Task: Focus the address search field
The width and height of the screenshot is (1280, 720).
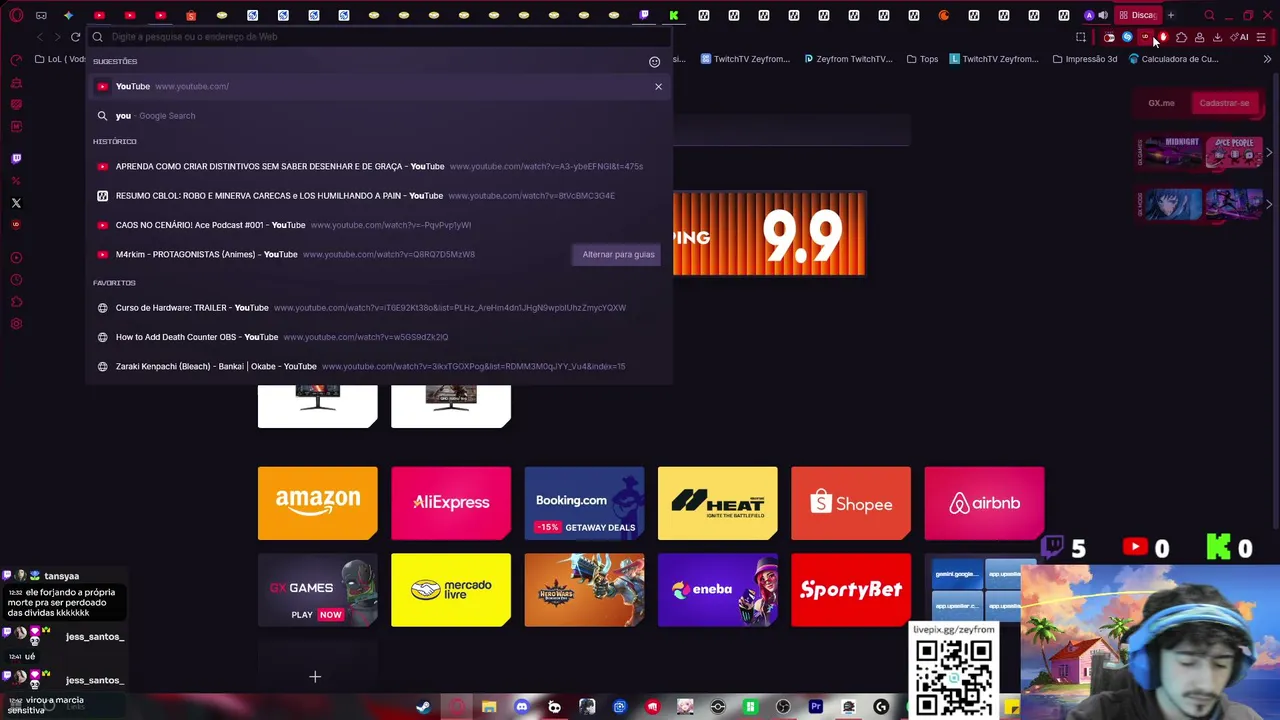Action: (380, 37)
